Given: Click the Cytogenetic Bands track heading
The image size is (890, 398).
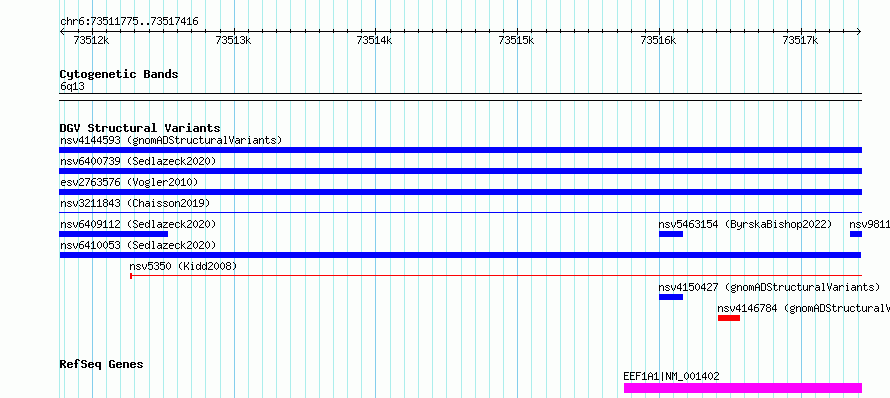Looking at the screenshot, I should [x=119, y=74].
